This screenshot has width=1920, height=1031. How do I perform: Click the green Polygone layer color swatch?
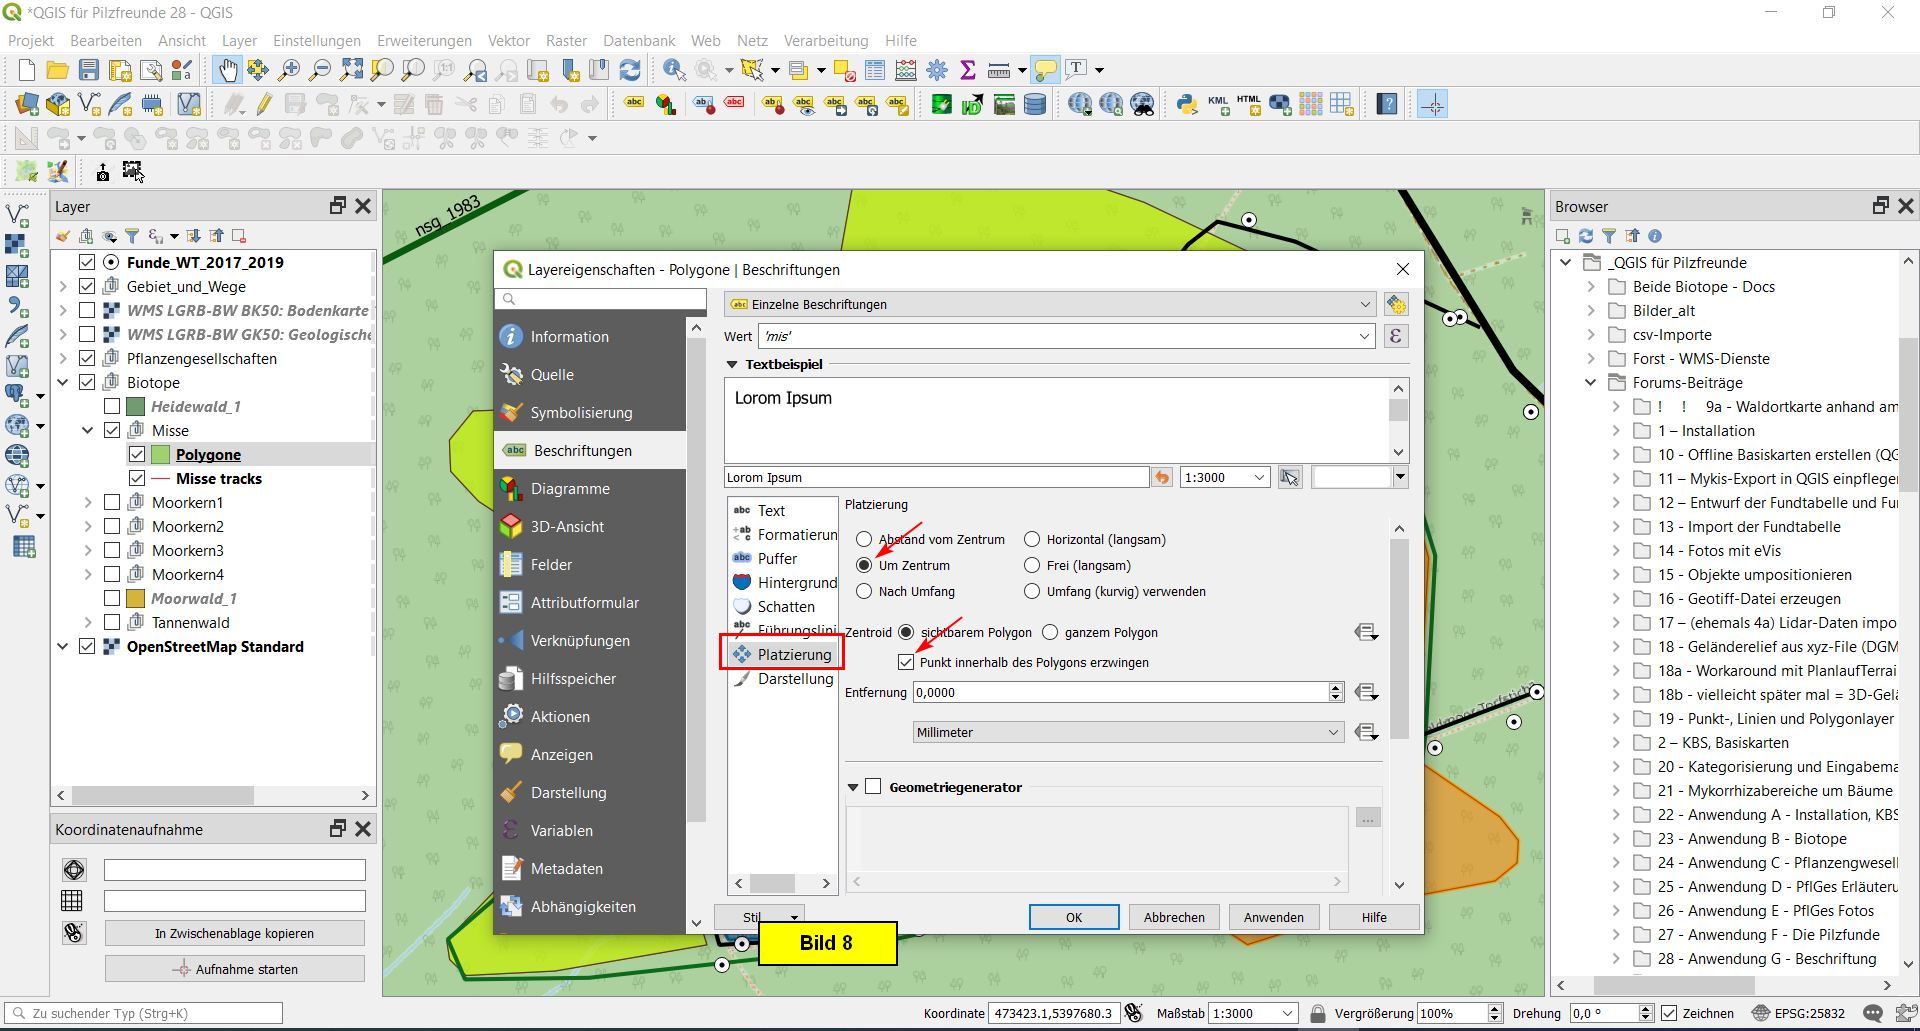point(160,455)
